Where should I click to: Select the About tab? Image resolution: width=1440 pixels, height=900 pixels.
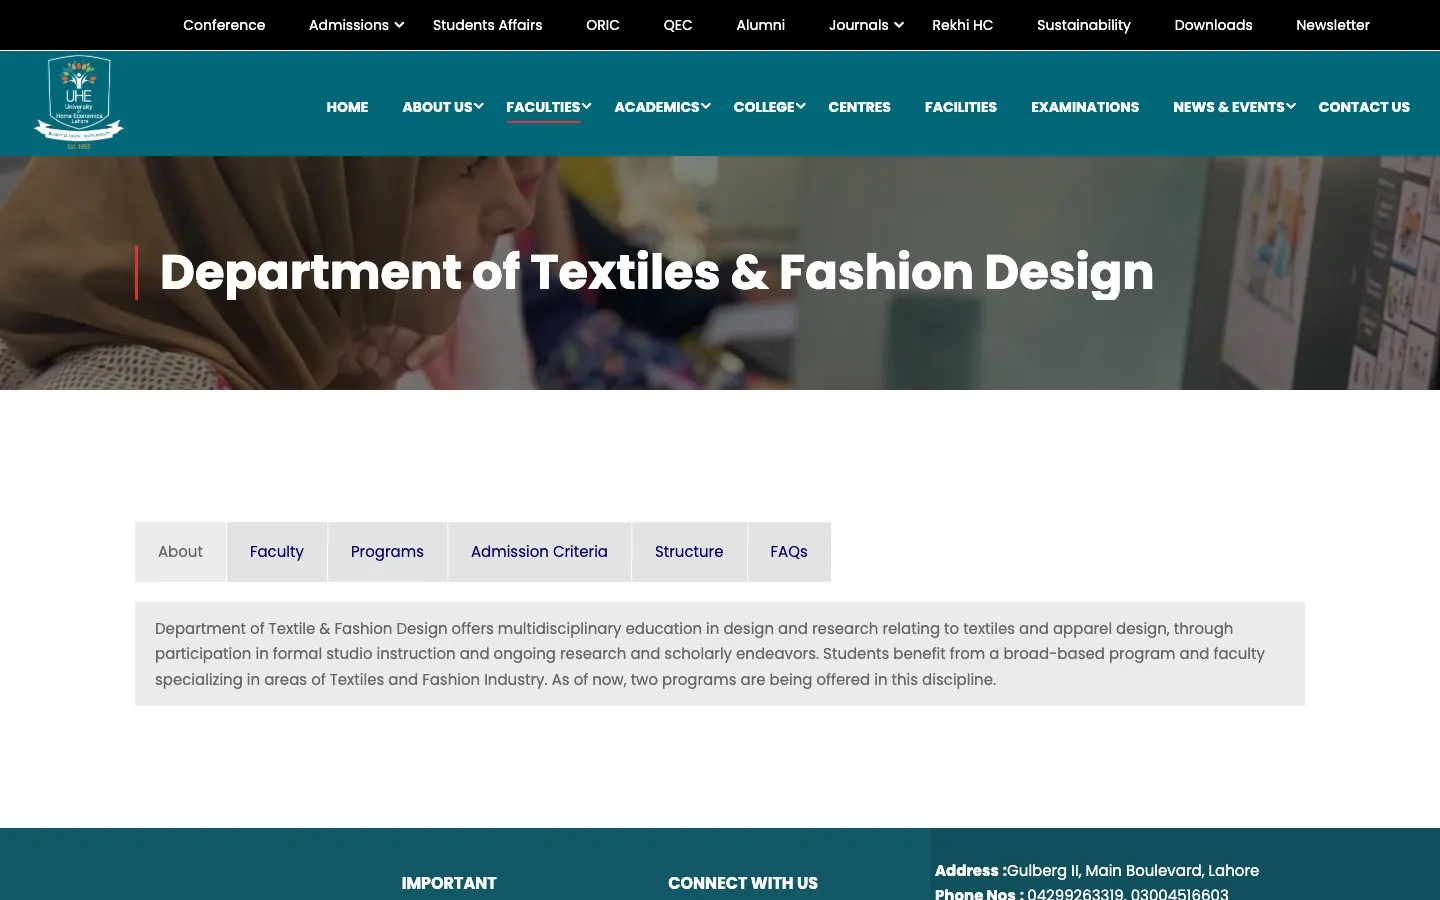(180, 552)
